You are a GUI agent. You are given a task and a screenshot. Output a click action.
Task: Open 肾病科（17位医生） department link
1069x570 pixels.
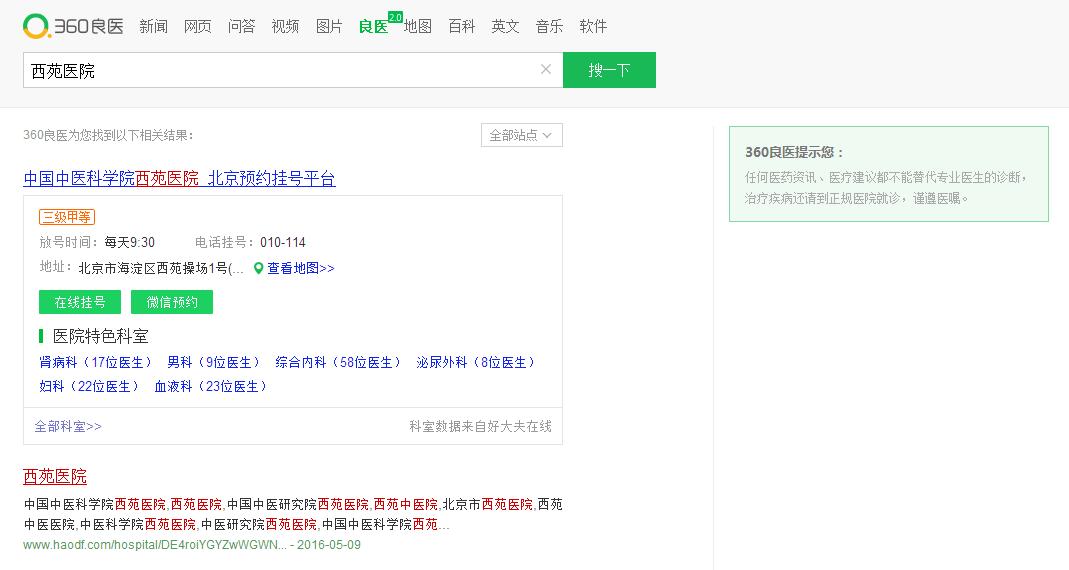coord(95,362)
